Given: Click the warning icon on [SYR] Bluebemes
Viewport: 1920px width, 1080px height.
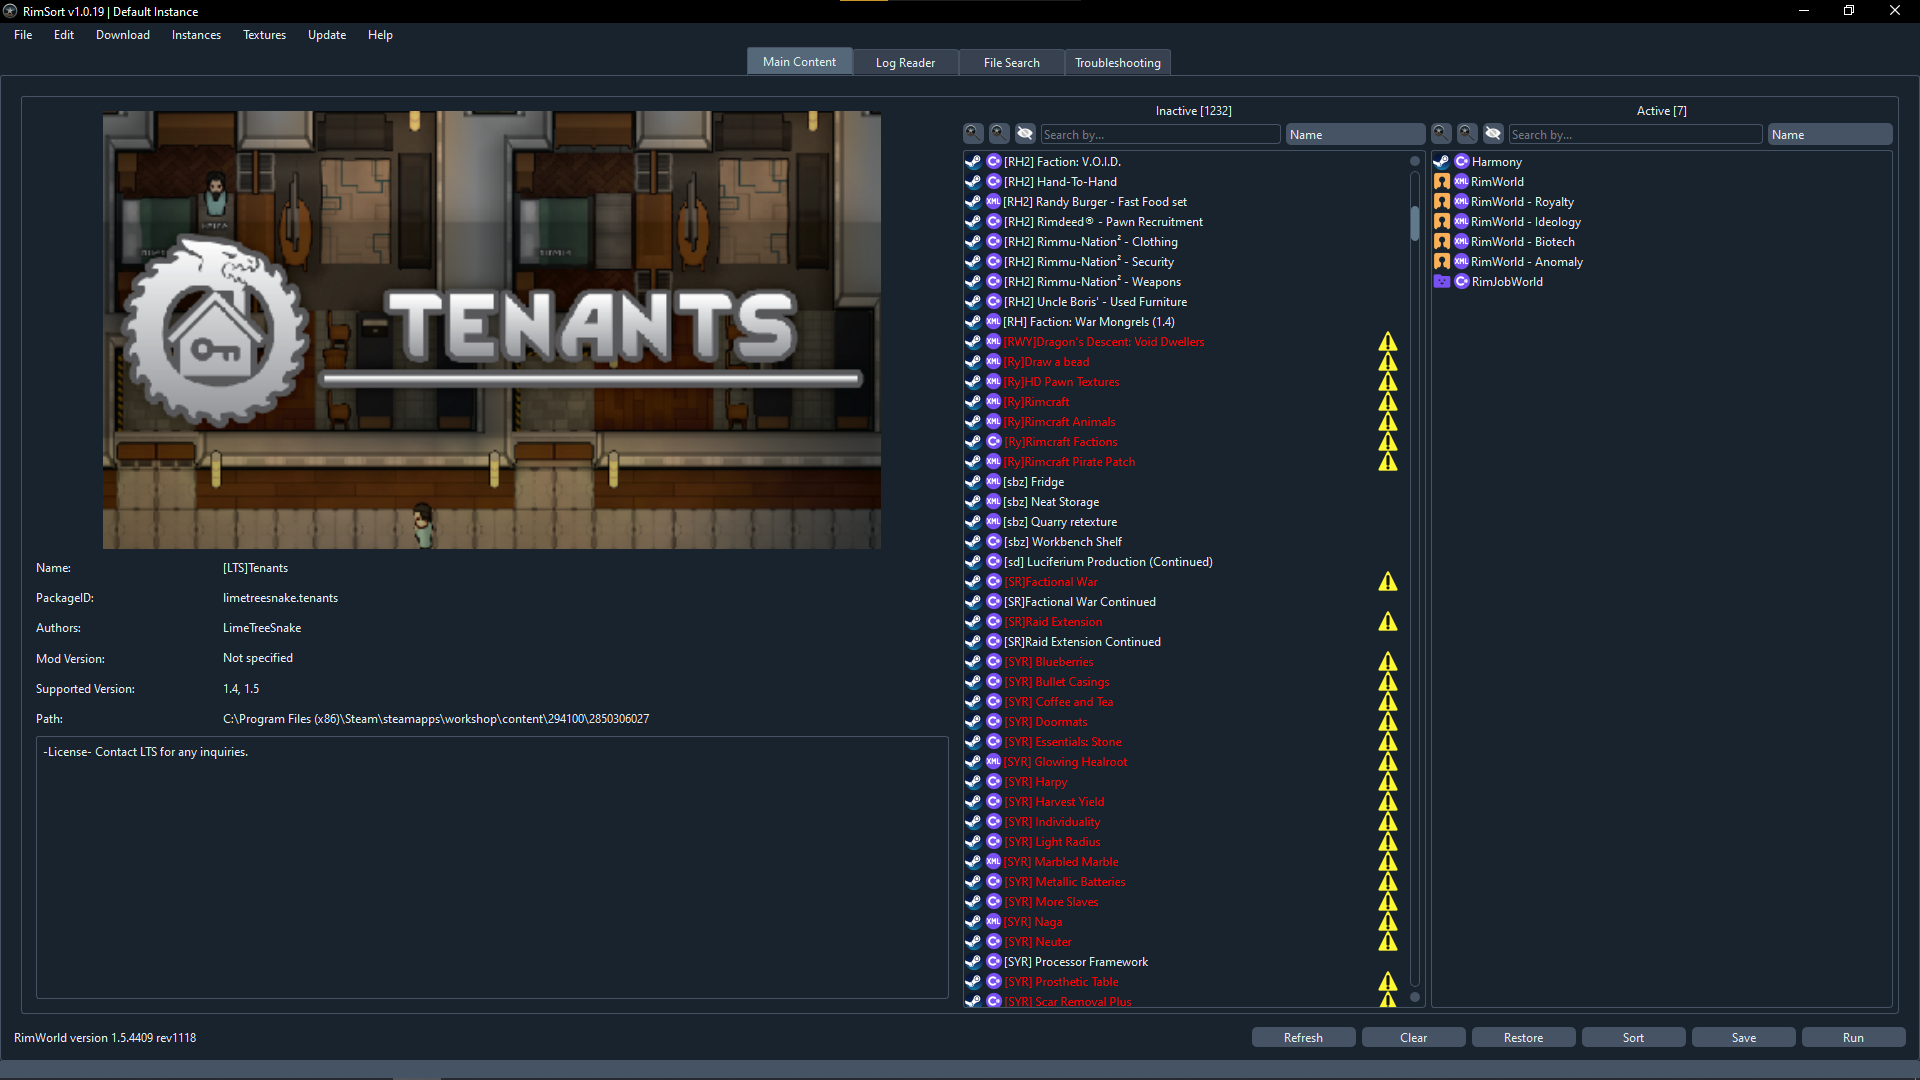Looking at the screenshot, I should click(x=1388, y=662).
